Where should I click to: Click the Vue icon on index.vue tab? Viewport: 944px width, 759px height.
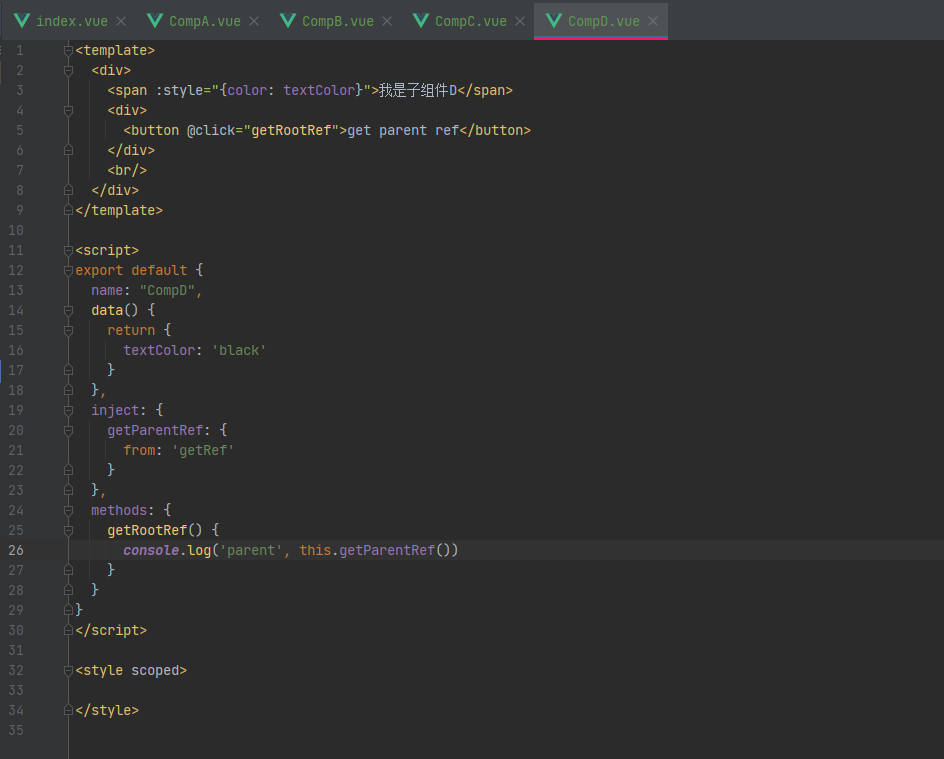point(22,21)
